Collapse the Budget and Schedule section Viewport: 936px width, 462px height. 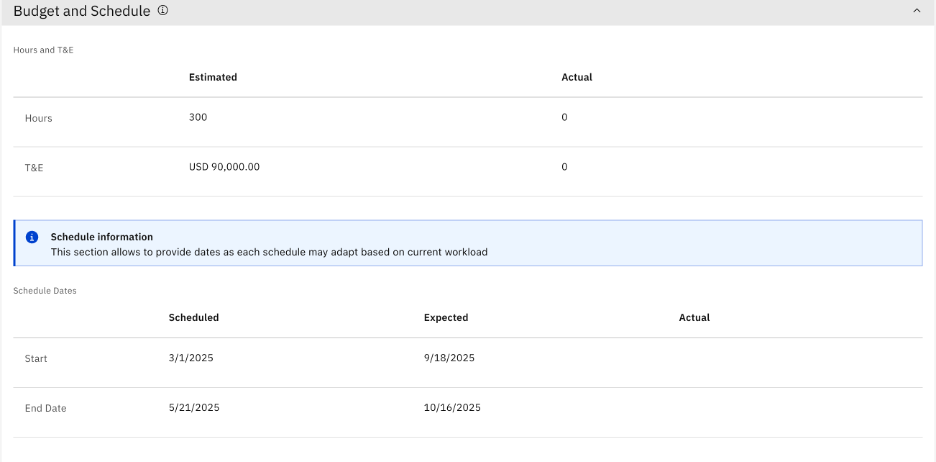[x=916, y=11]
